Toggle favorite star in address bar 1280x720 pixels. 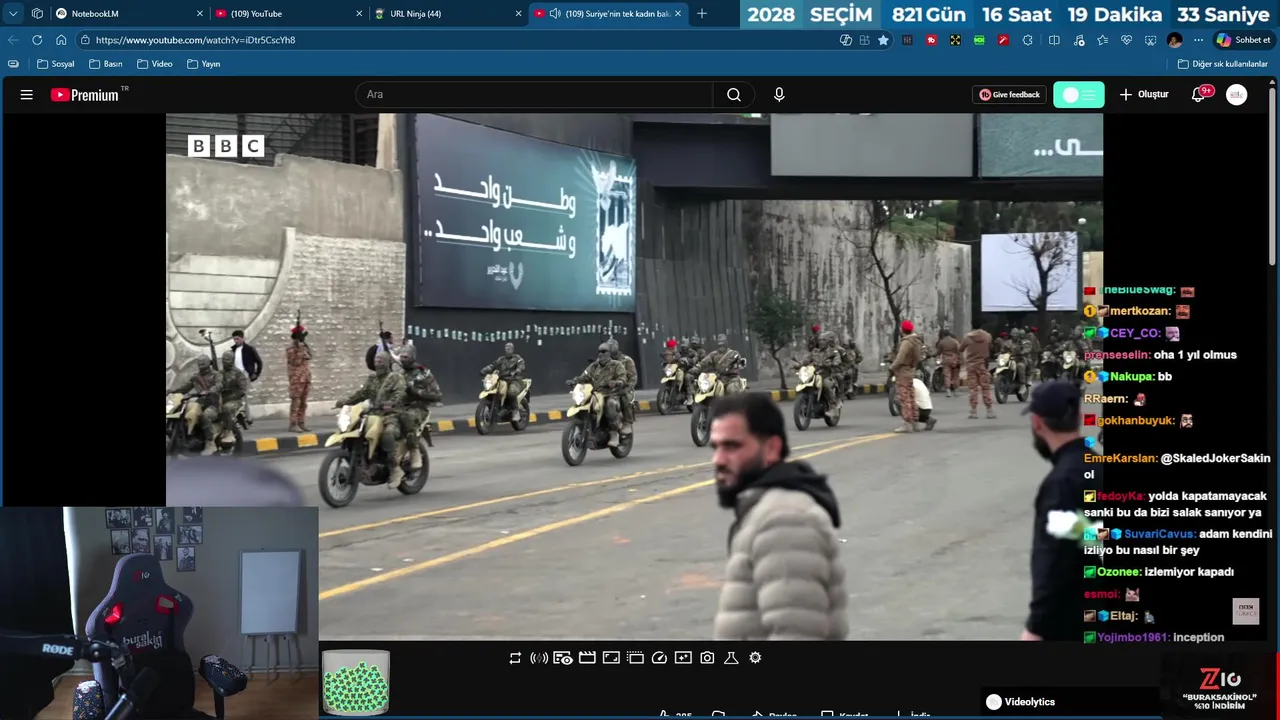click(x=883, y=40)
